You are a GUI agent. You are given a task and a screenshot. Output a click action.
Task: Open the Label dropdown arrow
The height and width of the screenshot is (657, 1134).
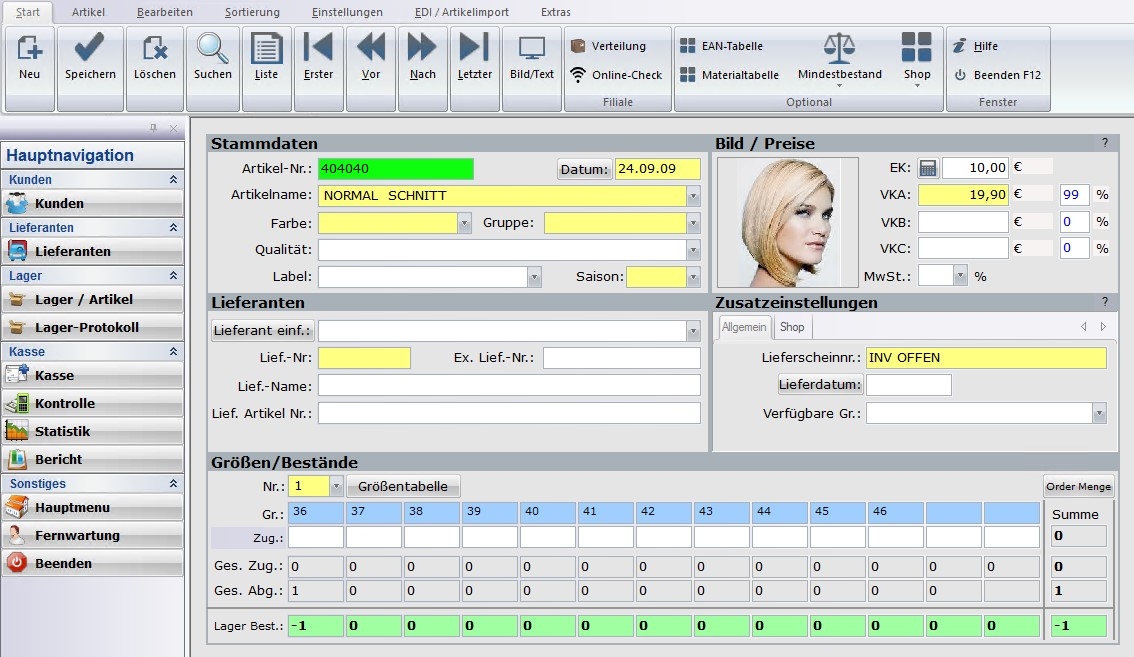[534, 276]
